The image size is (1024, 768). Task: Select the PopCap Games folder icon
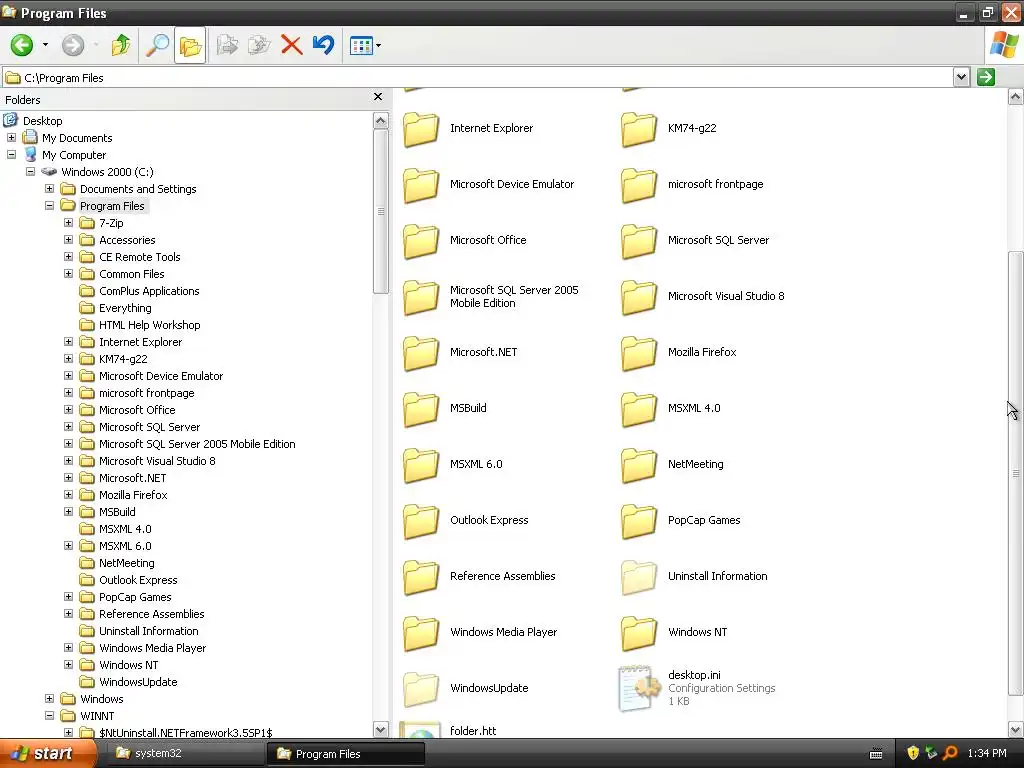tap(639, 521)
